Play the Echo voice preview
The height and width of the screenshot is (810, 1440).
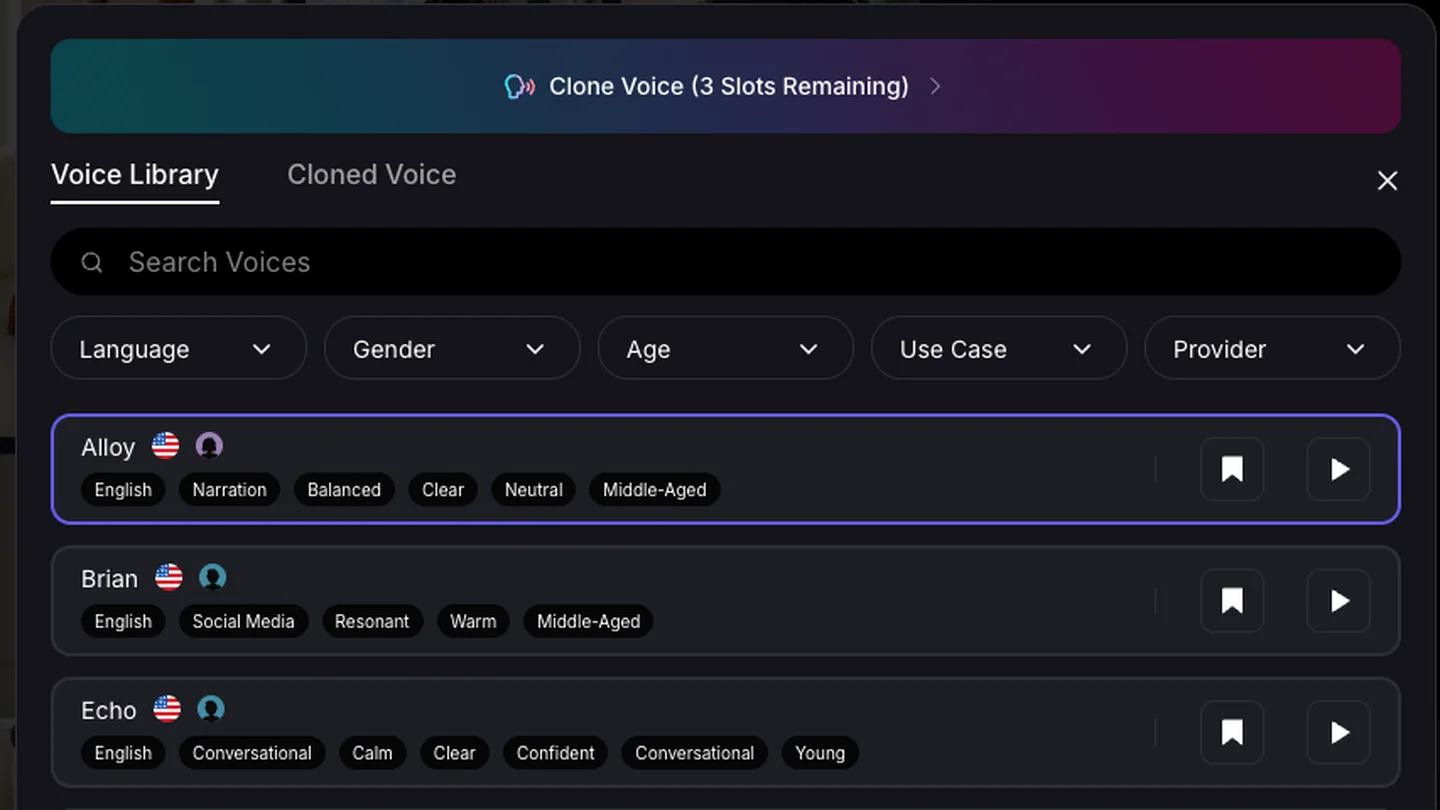point(1338,733)
